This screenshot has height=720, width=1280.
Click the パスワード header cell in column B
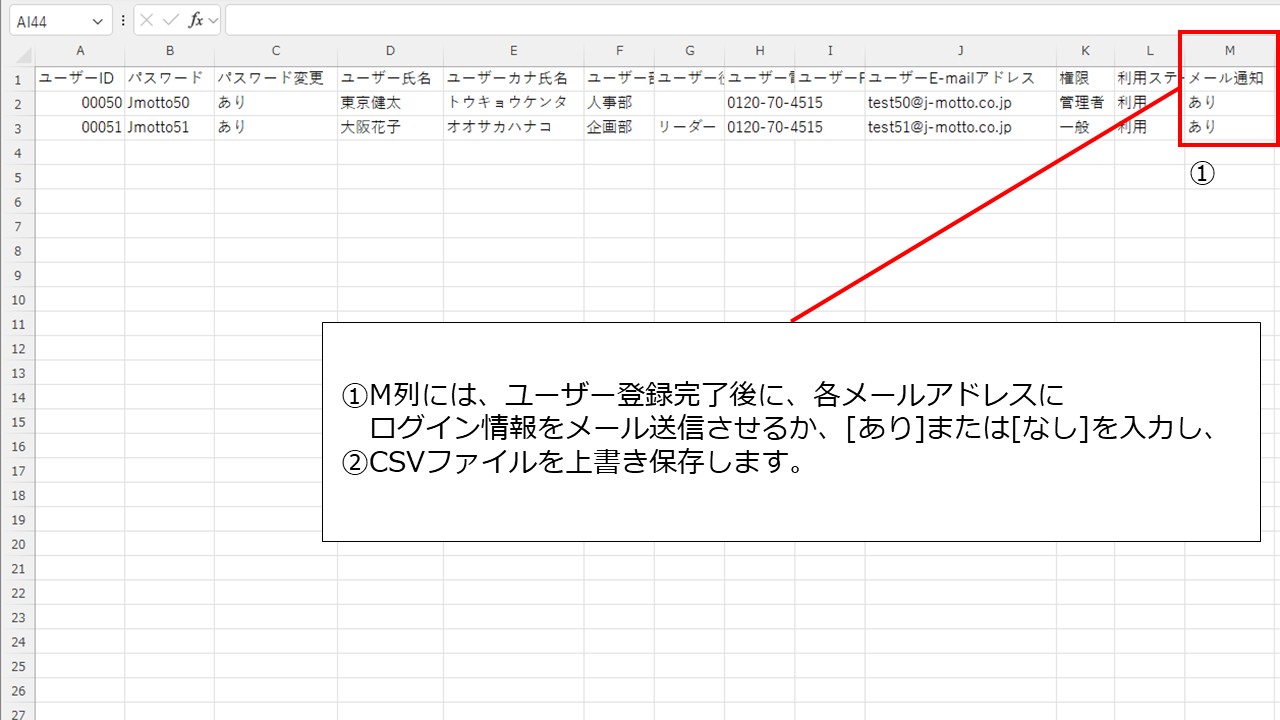click(169, 78)
